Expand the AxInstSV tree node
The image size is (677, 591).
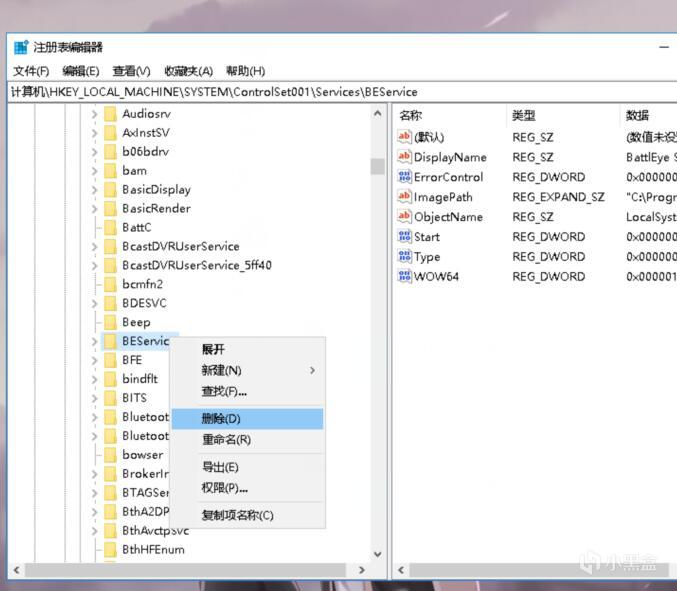pos(94,133)
